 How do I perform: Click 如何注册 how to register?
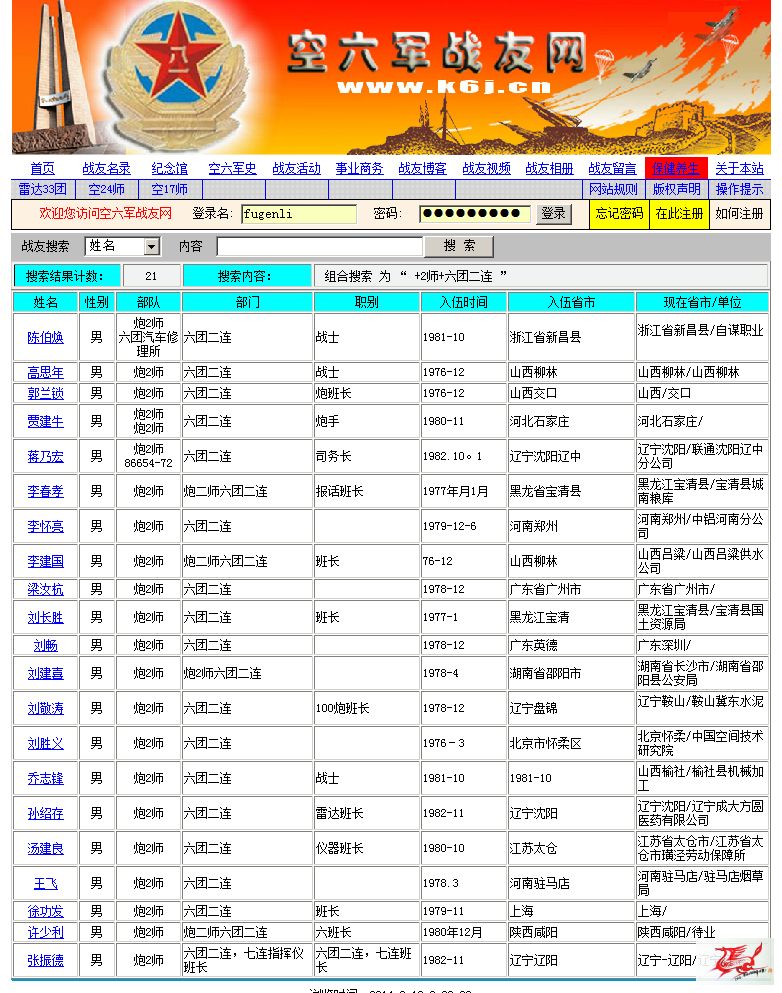pyautogui.click(x=740, y=213)
